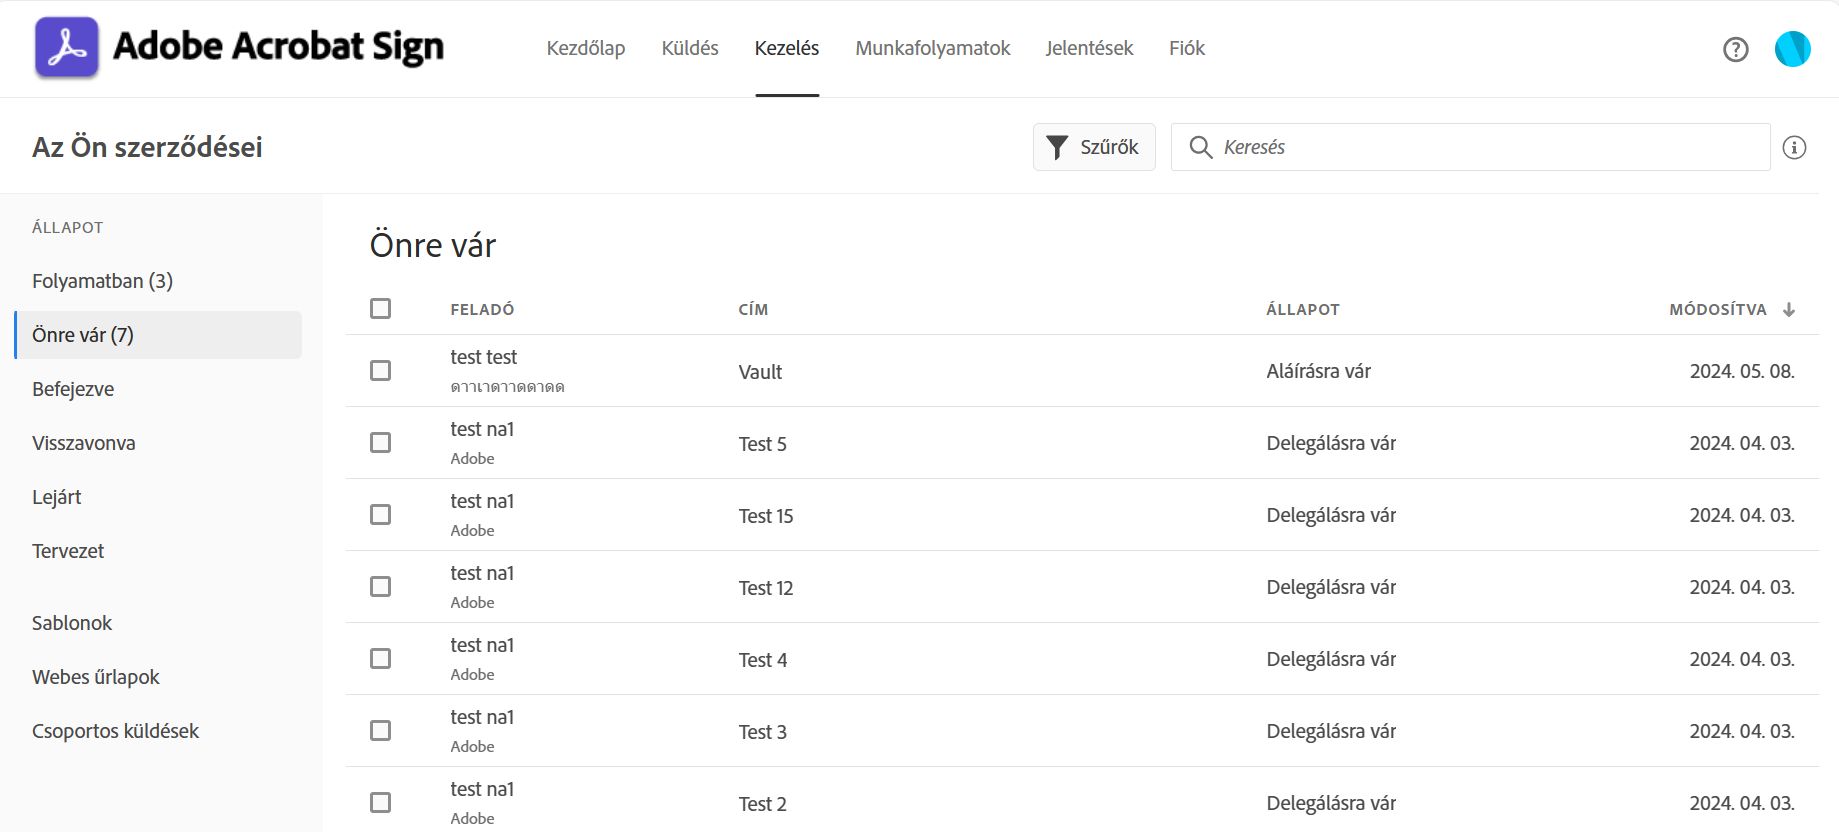Open the Test 15 agreement row
The width and height of the screenshot is (1839, 832).
tap(766, 516)
